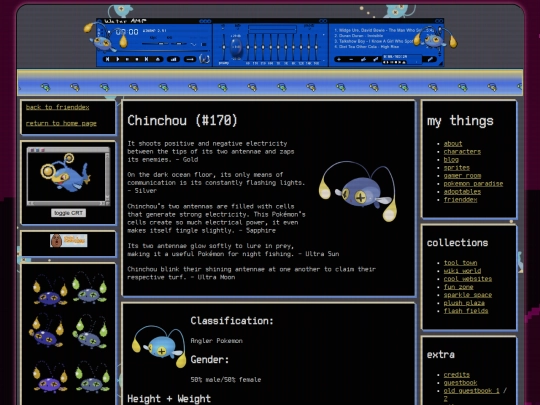The height and width of the screenshot is (405, 540).
Task: Open the pokemon paradise link
Action: tap(473, 184)
